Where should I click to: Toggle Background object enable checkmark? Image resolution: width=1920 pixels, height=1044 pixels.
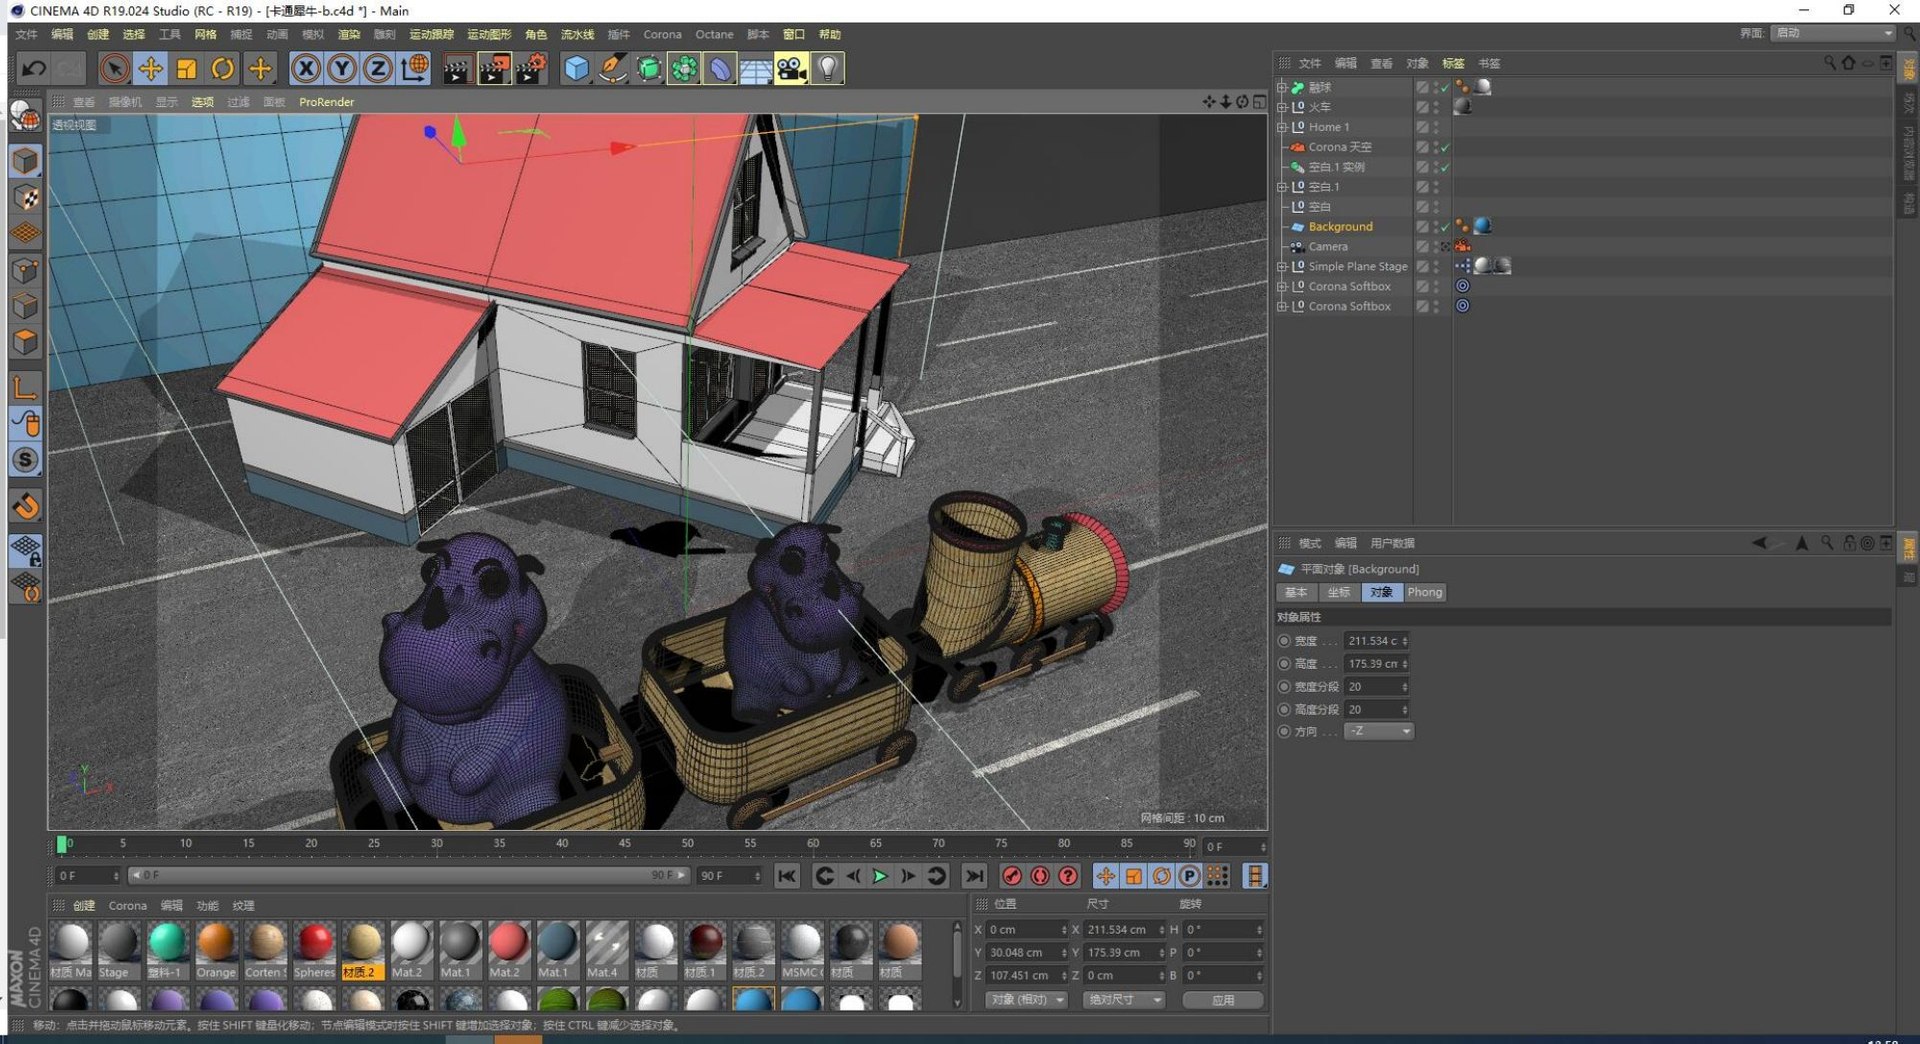point(1445,227)
